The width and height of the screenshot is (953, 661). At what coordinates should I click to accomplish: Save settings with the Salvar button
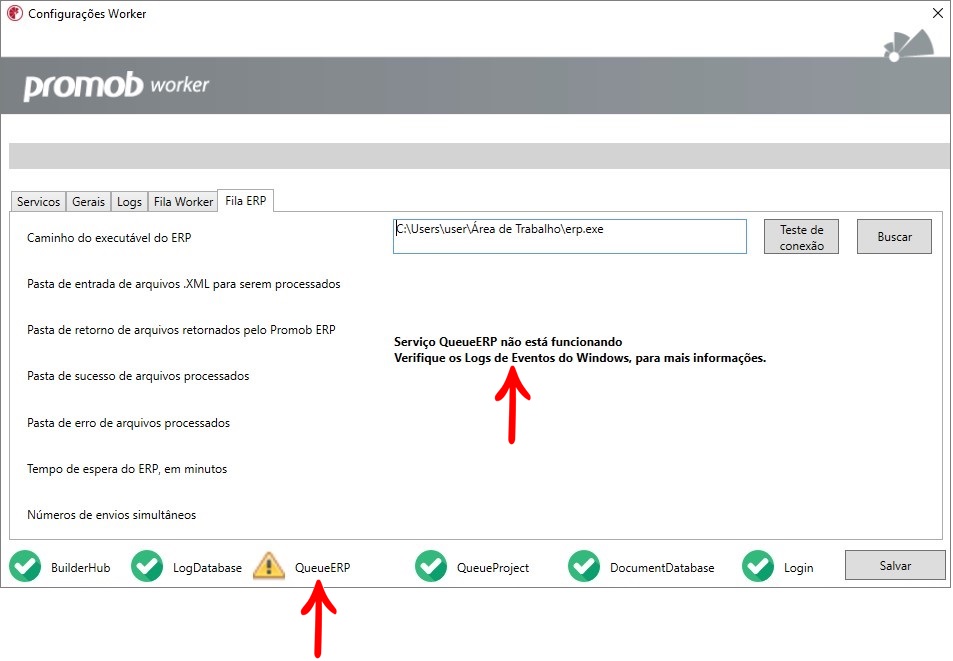click(x=895, y=566)
